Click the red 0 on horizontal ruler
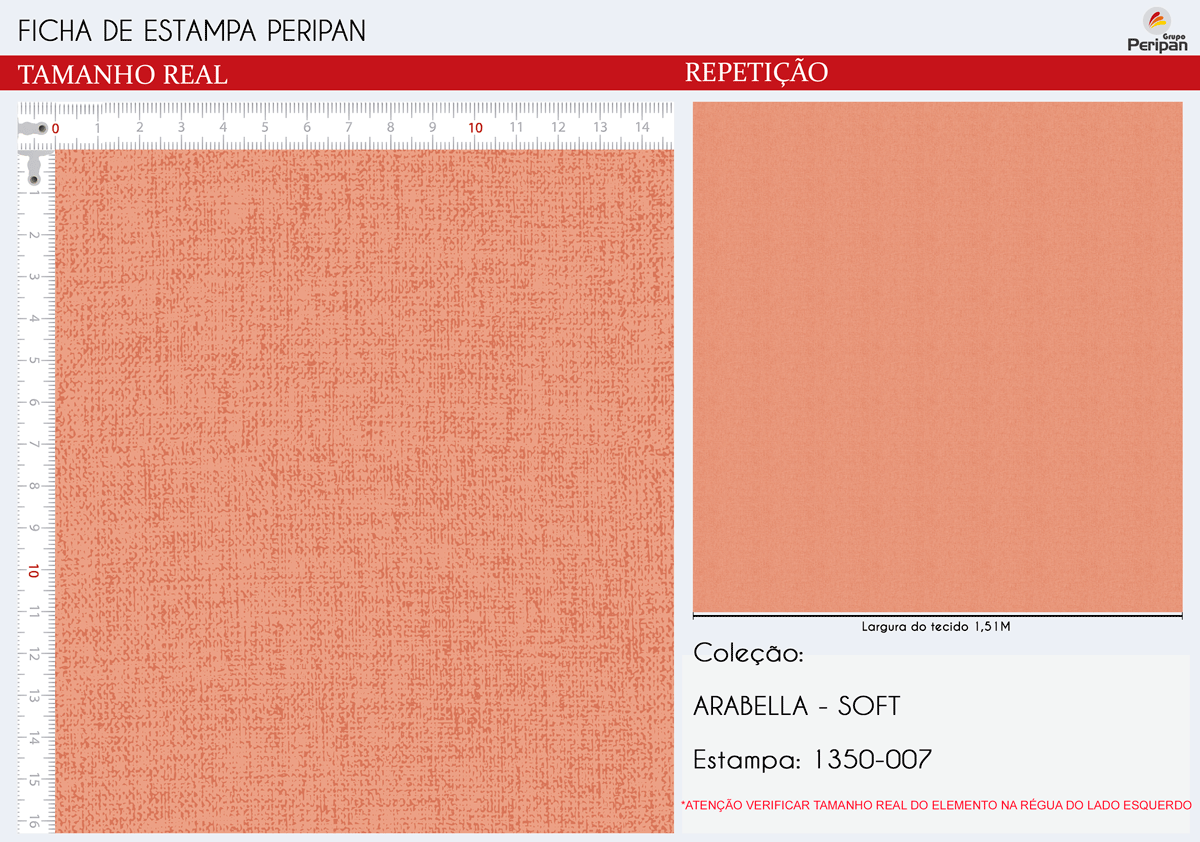The image size is (1200, 842). pyautogui.click(x=55, y=129)
